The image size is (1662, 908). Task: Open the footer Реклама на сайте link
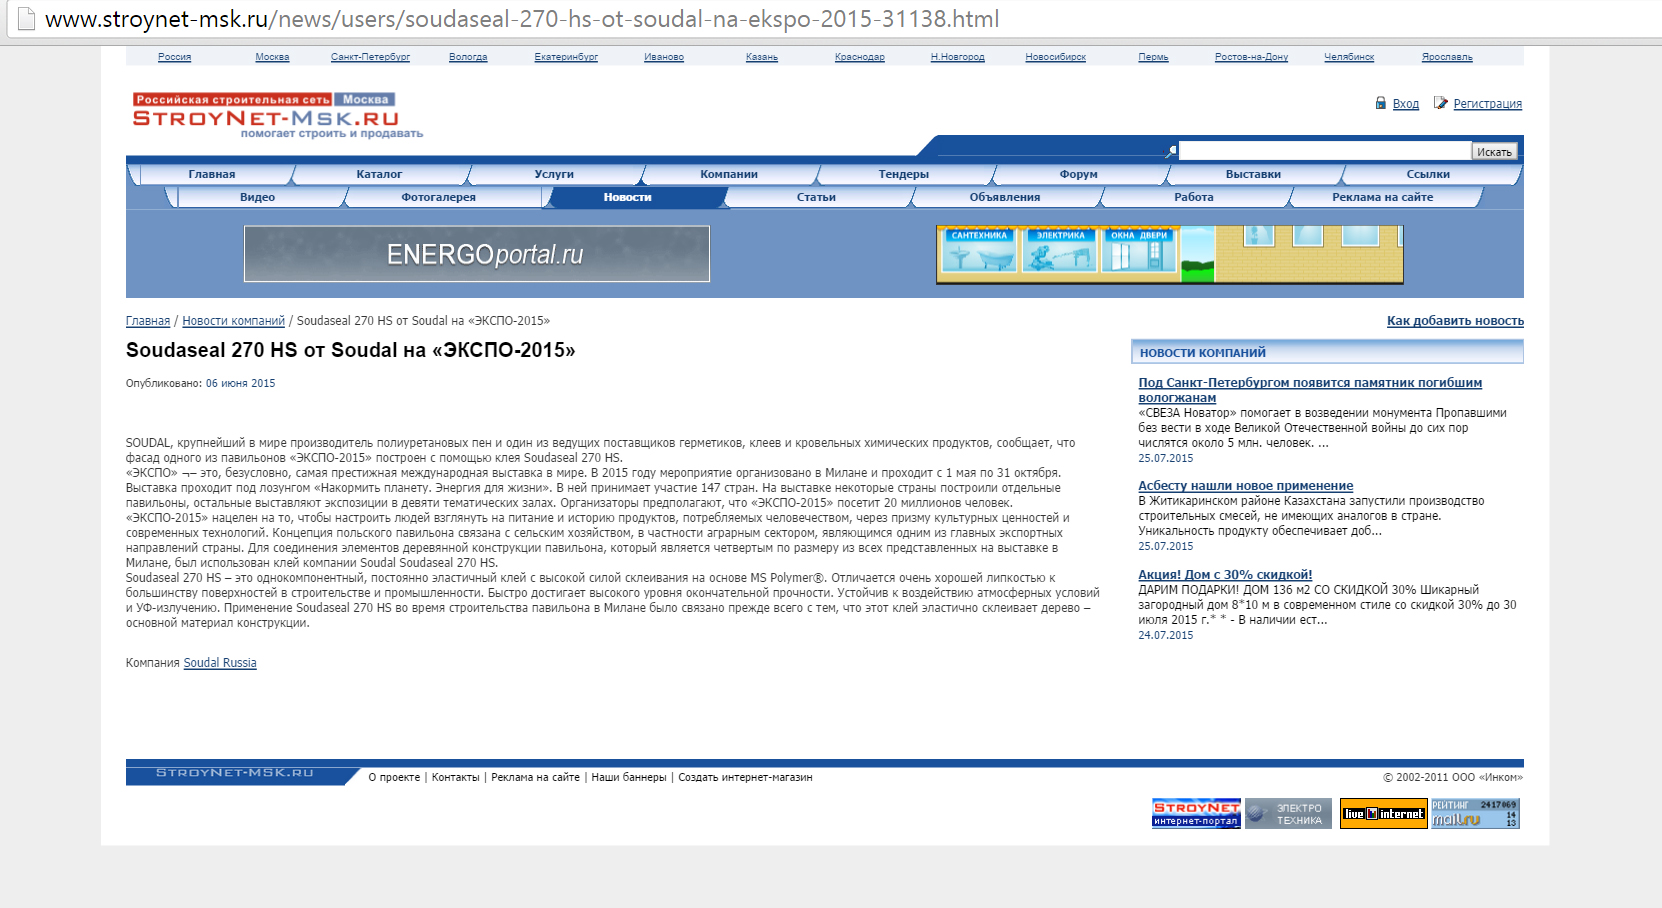(535, 777)
